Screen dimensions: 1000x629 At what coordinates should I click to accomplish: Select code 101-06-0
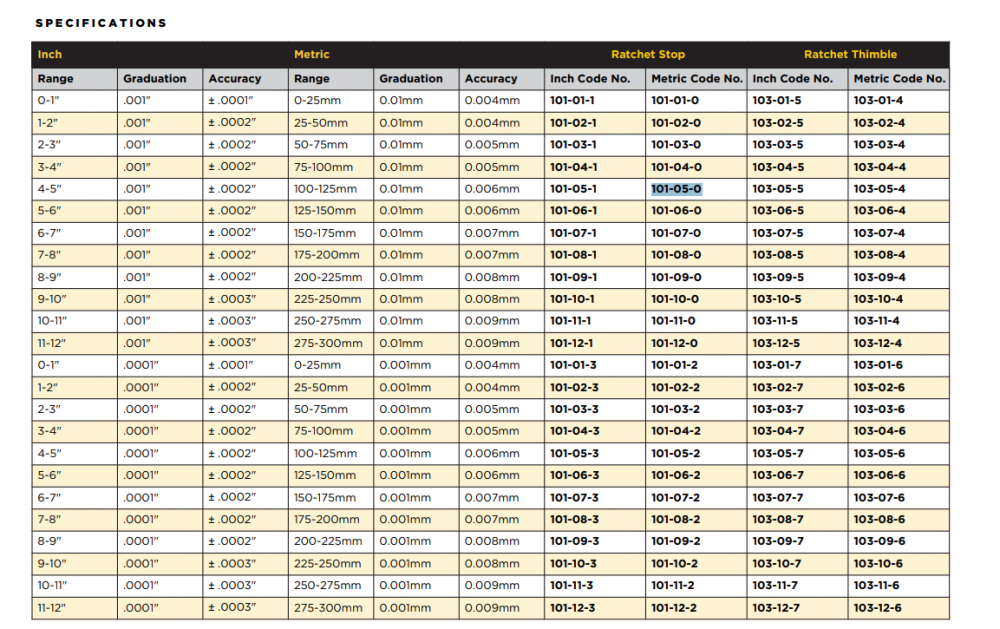(x=676, y=211)
